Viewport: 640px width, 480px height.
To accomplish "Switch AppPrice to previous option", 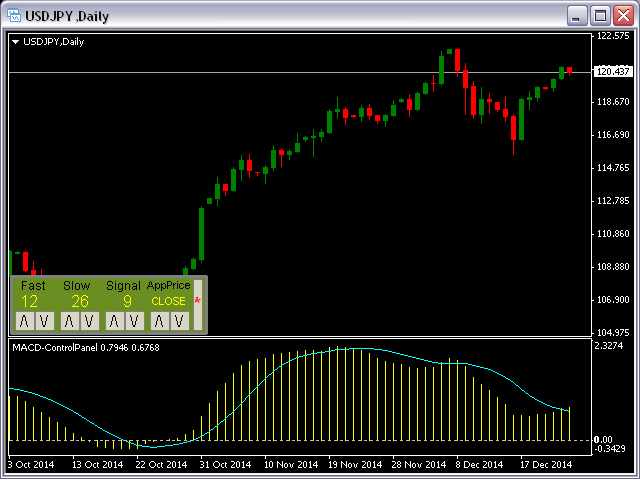I will click(179, 320).
